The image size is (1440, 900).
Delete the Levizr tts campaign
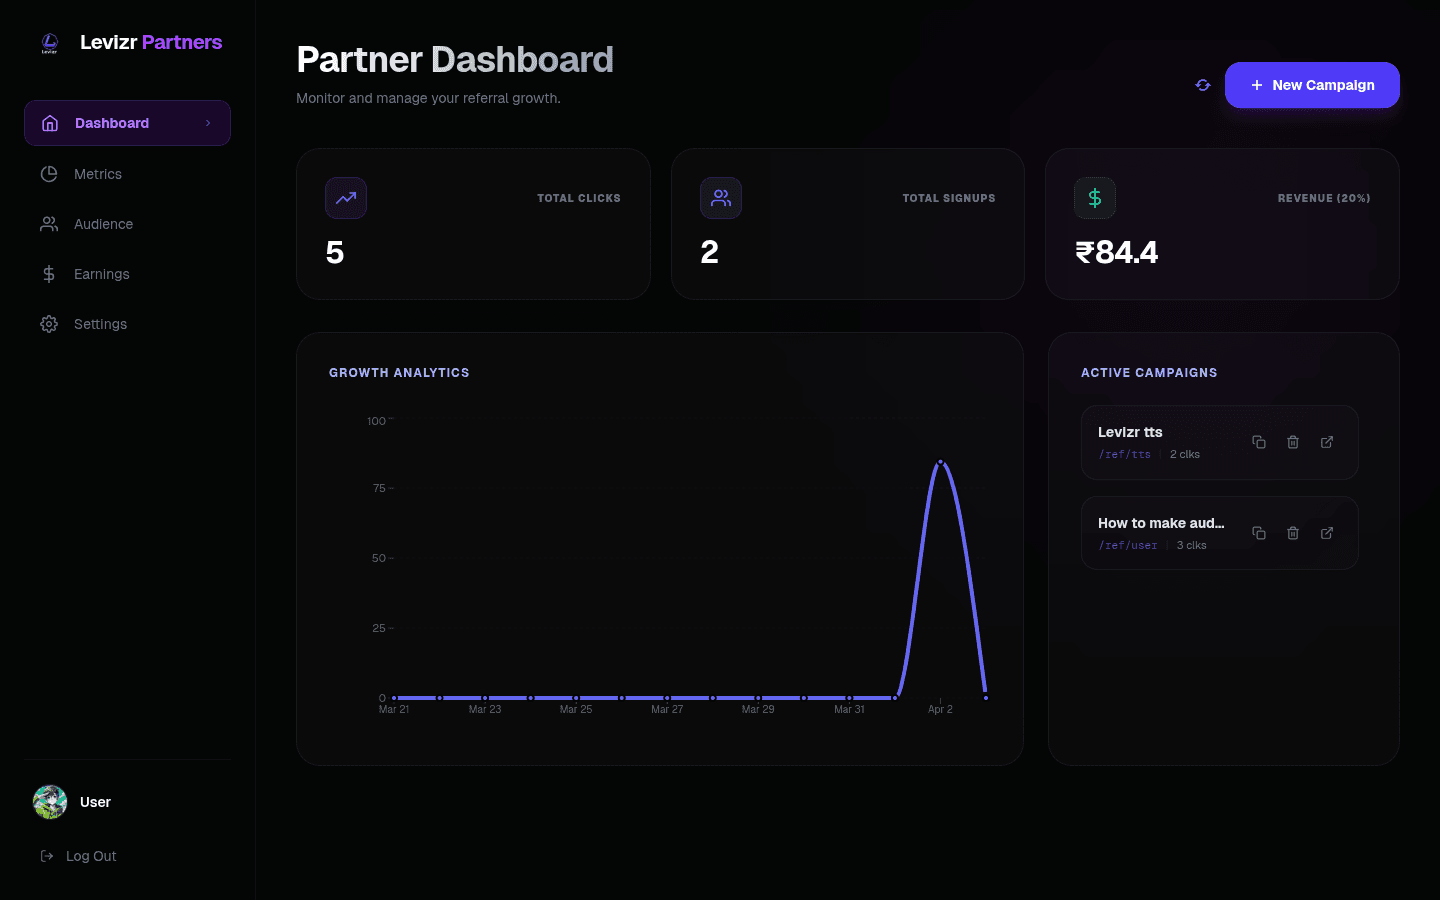click(x=1293, y=441)
